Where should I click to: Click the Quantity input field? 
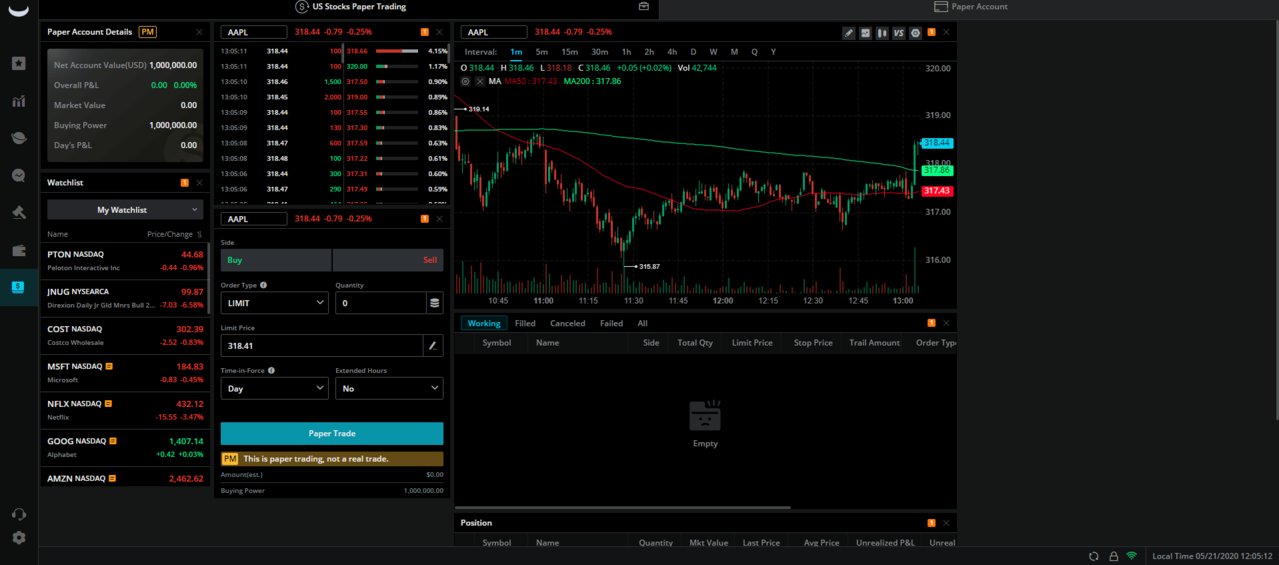(x=381, y=303)
